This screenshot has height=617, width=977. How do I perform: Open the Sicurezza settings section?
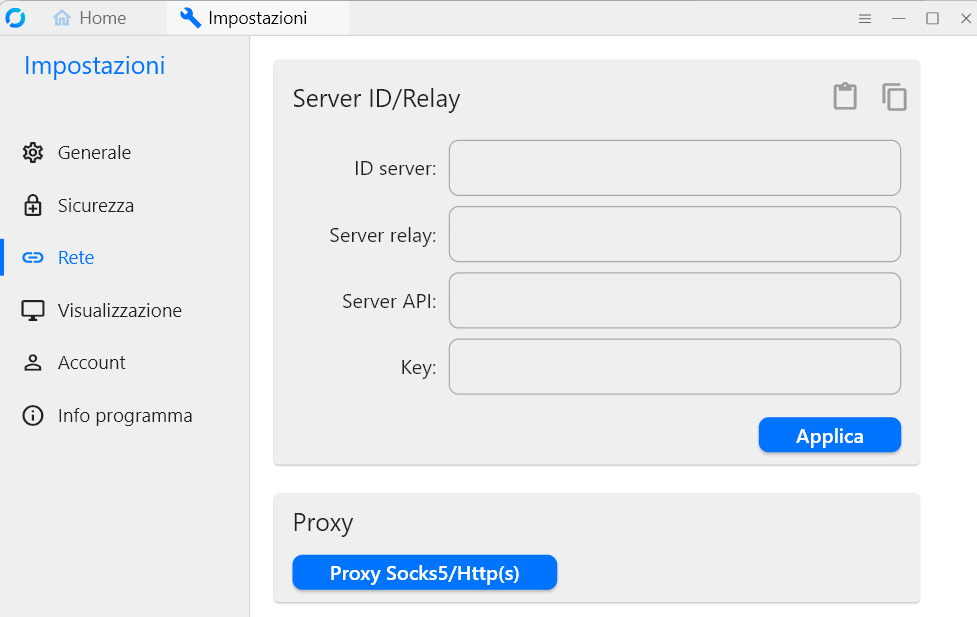point(125,205)
